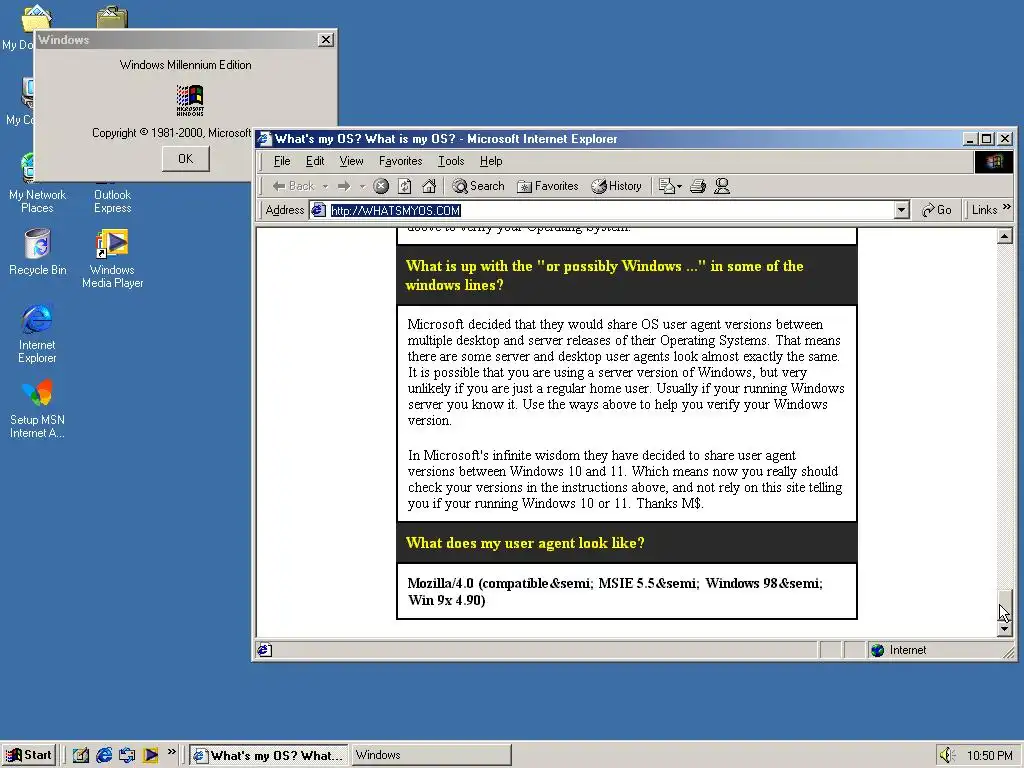
Task: Open the Forward history dropdown arrow
Action: click(x=362, y=186)
